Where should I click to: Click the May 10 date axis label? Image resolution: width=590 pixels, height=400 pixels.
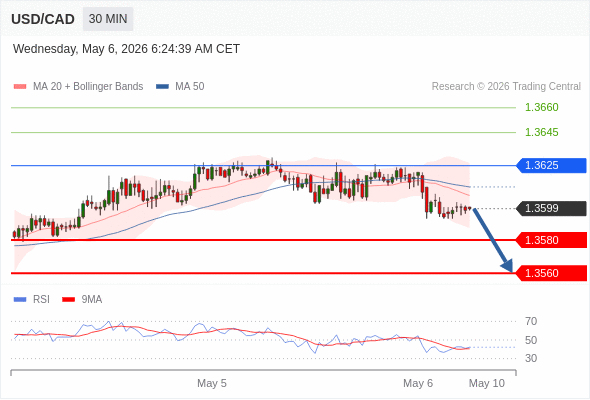[487, 384]
